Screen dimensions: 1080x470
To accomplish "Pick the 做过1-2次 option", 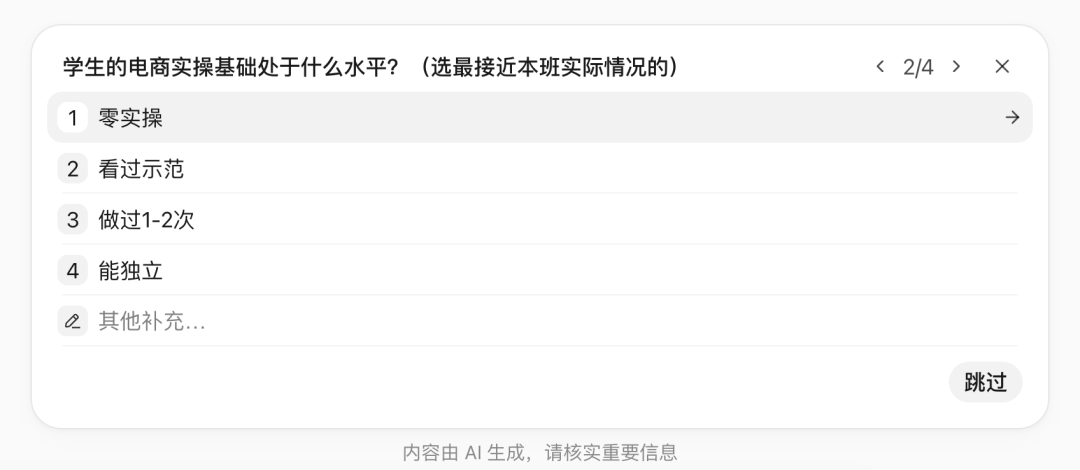I will 540,220.
